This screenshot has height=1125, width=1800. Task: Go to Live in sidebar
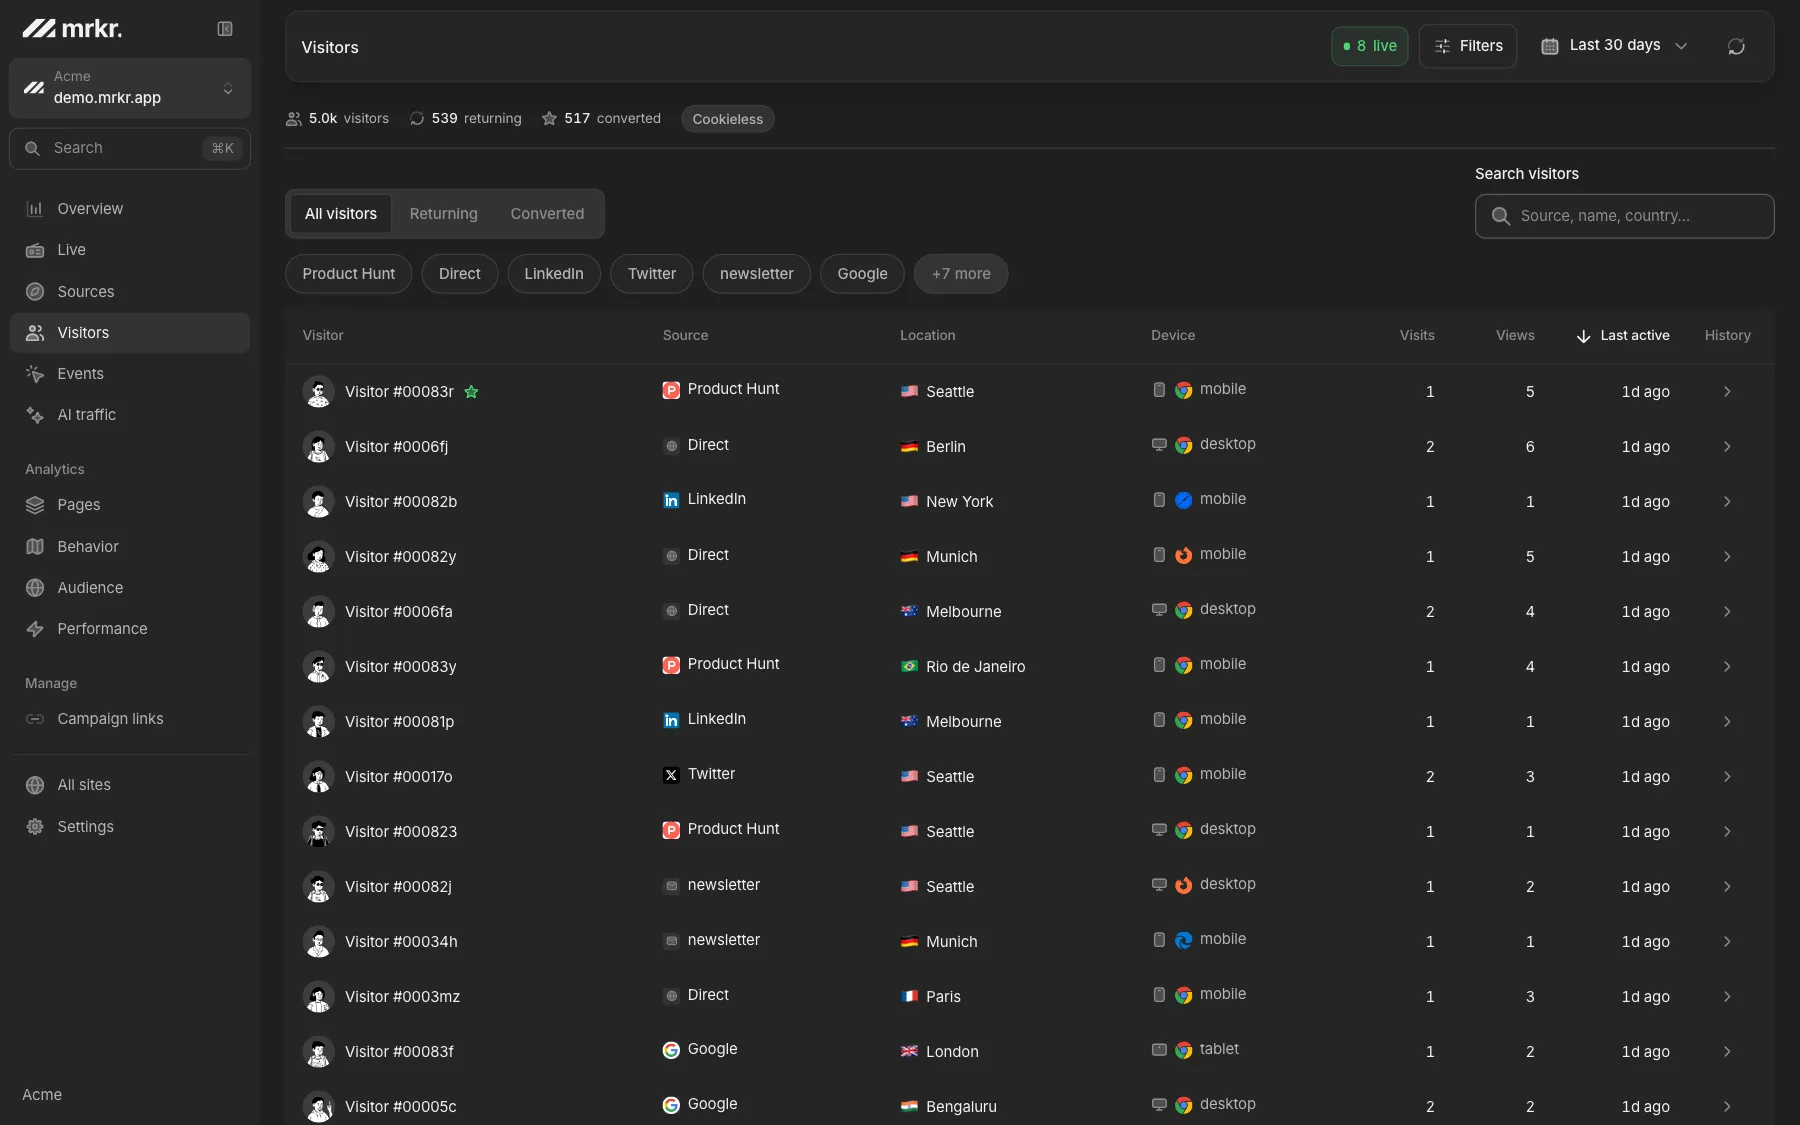coord(130,250)
